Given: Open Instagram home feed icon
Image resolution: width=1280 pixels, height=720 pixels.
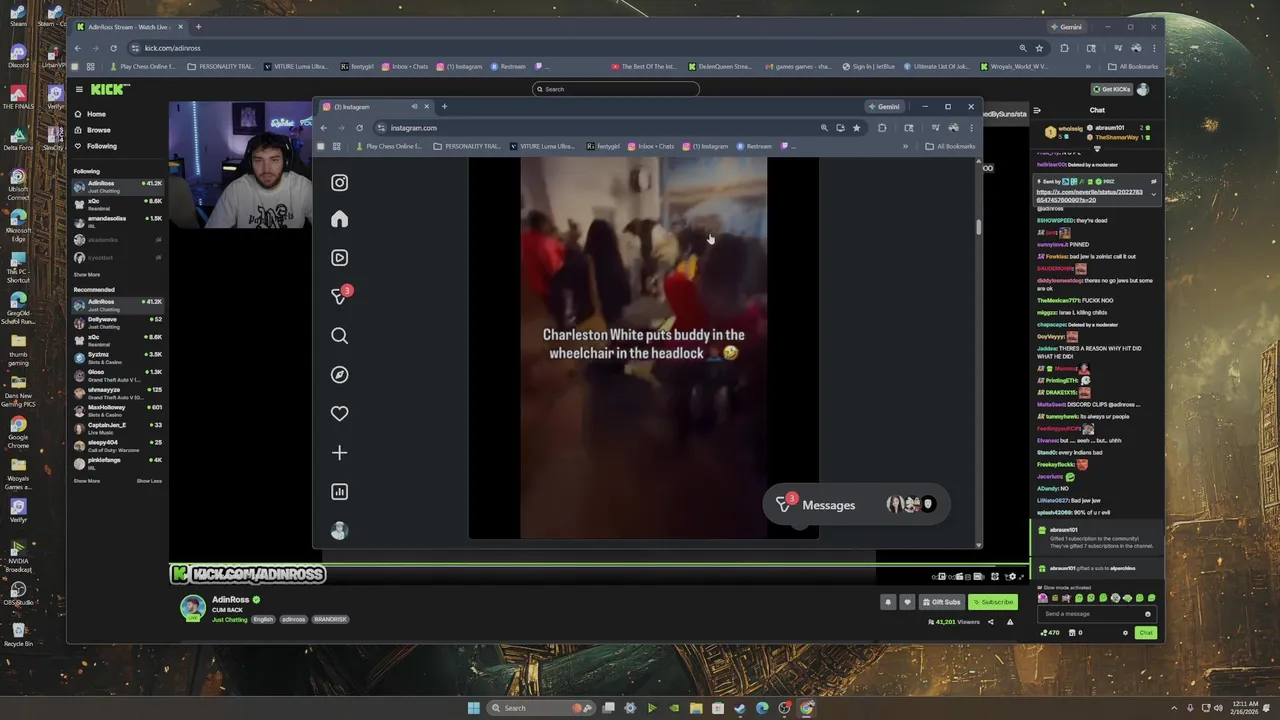Looking at the screenshot, I should pyautogui.click(x=340, y=220).
